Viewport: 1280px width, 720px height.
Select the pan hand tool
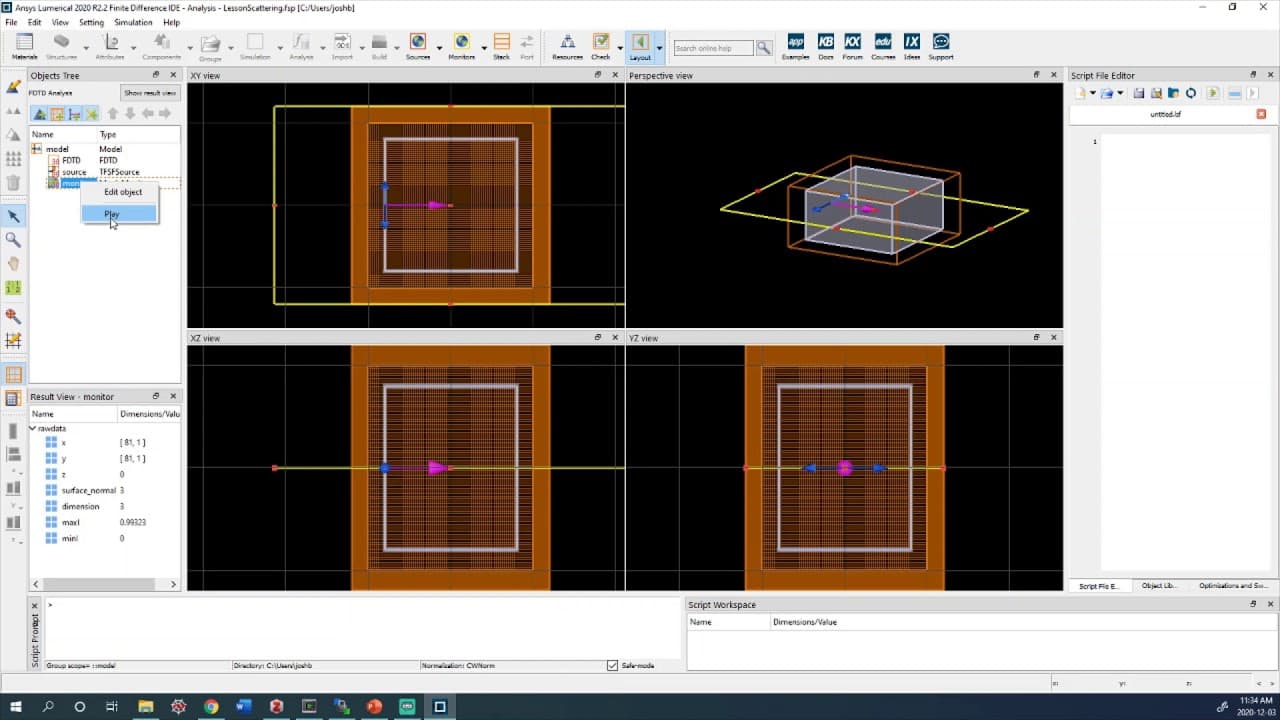point(13,264)
